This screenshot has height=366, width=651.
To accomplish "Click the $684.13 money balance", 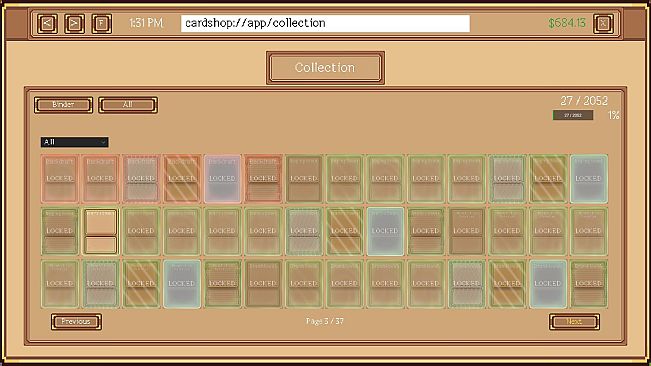I will (567, 23).
